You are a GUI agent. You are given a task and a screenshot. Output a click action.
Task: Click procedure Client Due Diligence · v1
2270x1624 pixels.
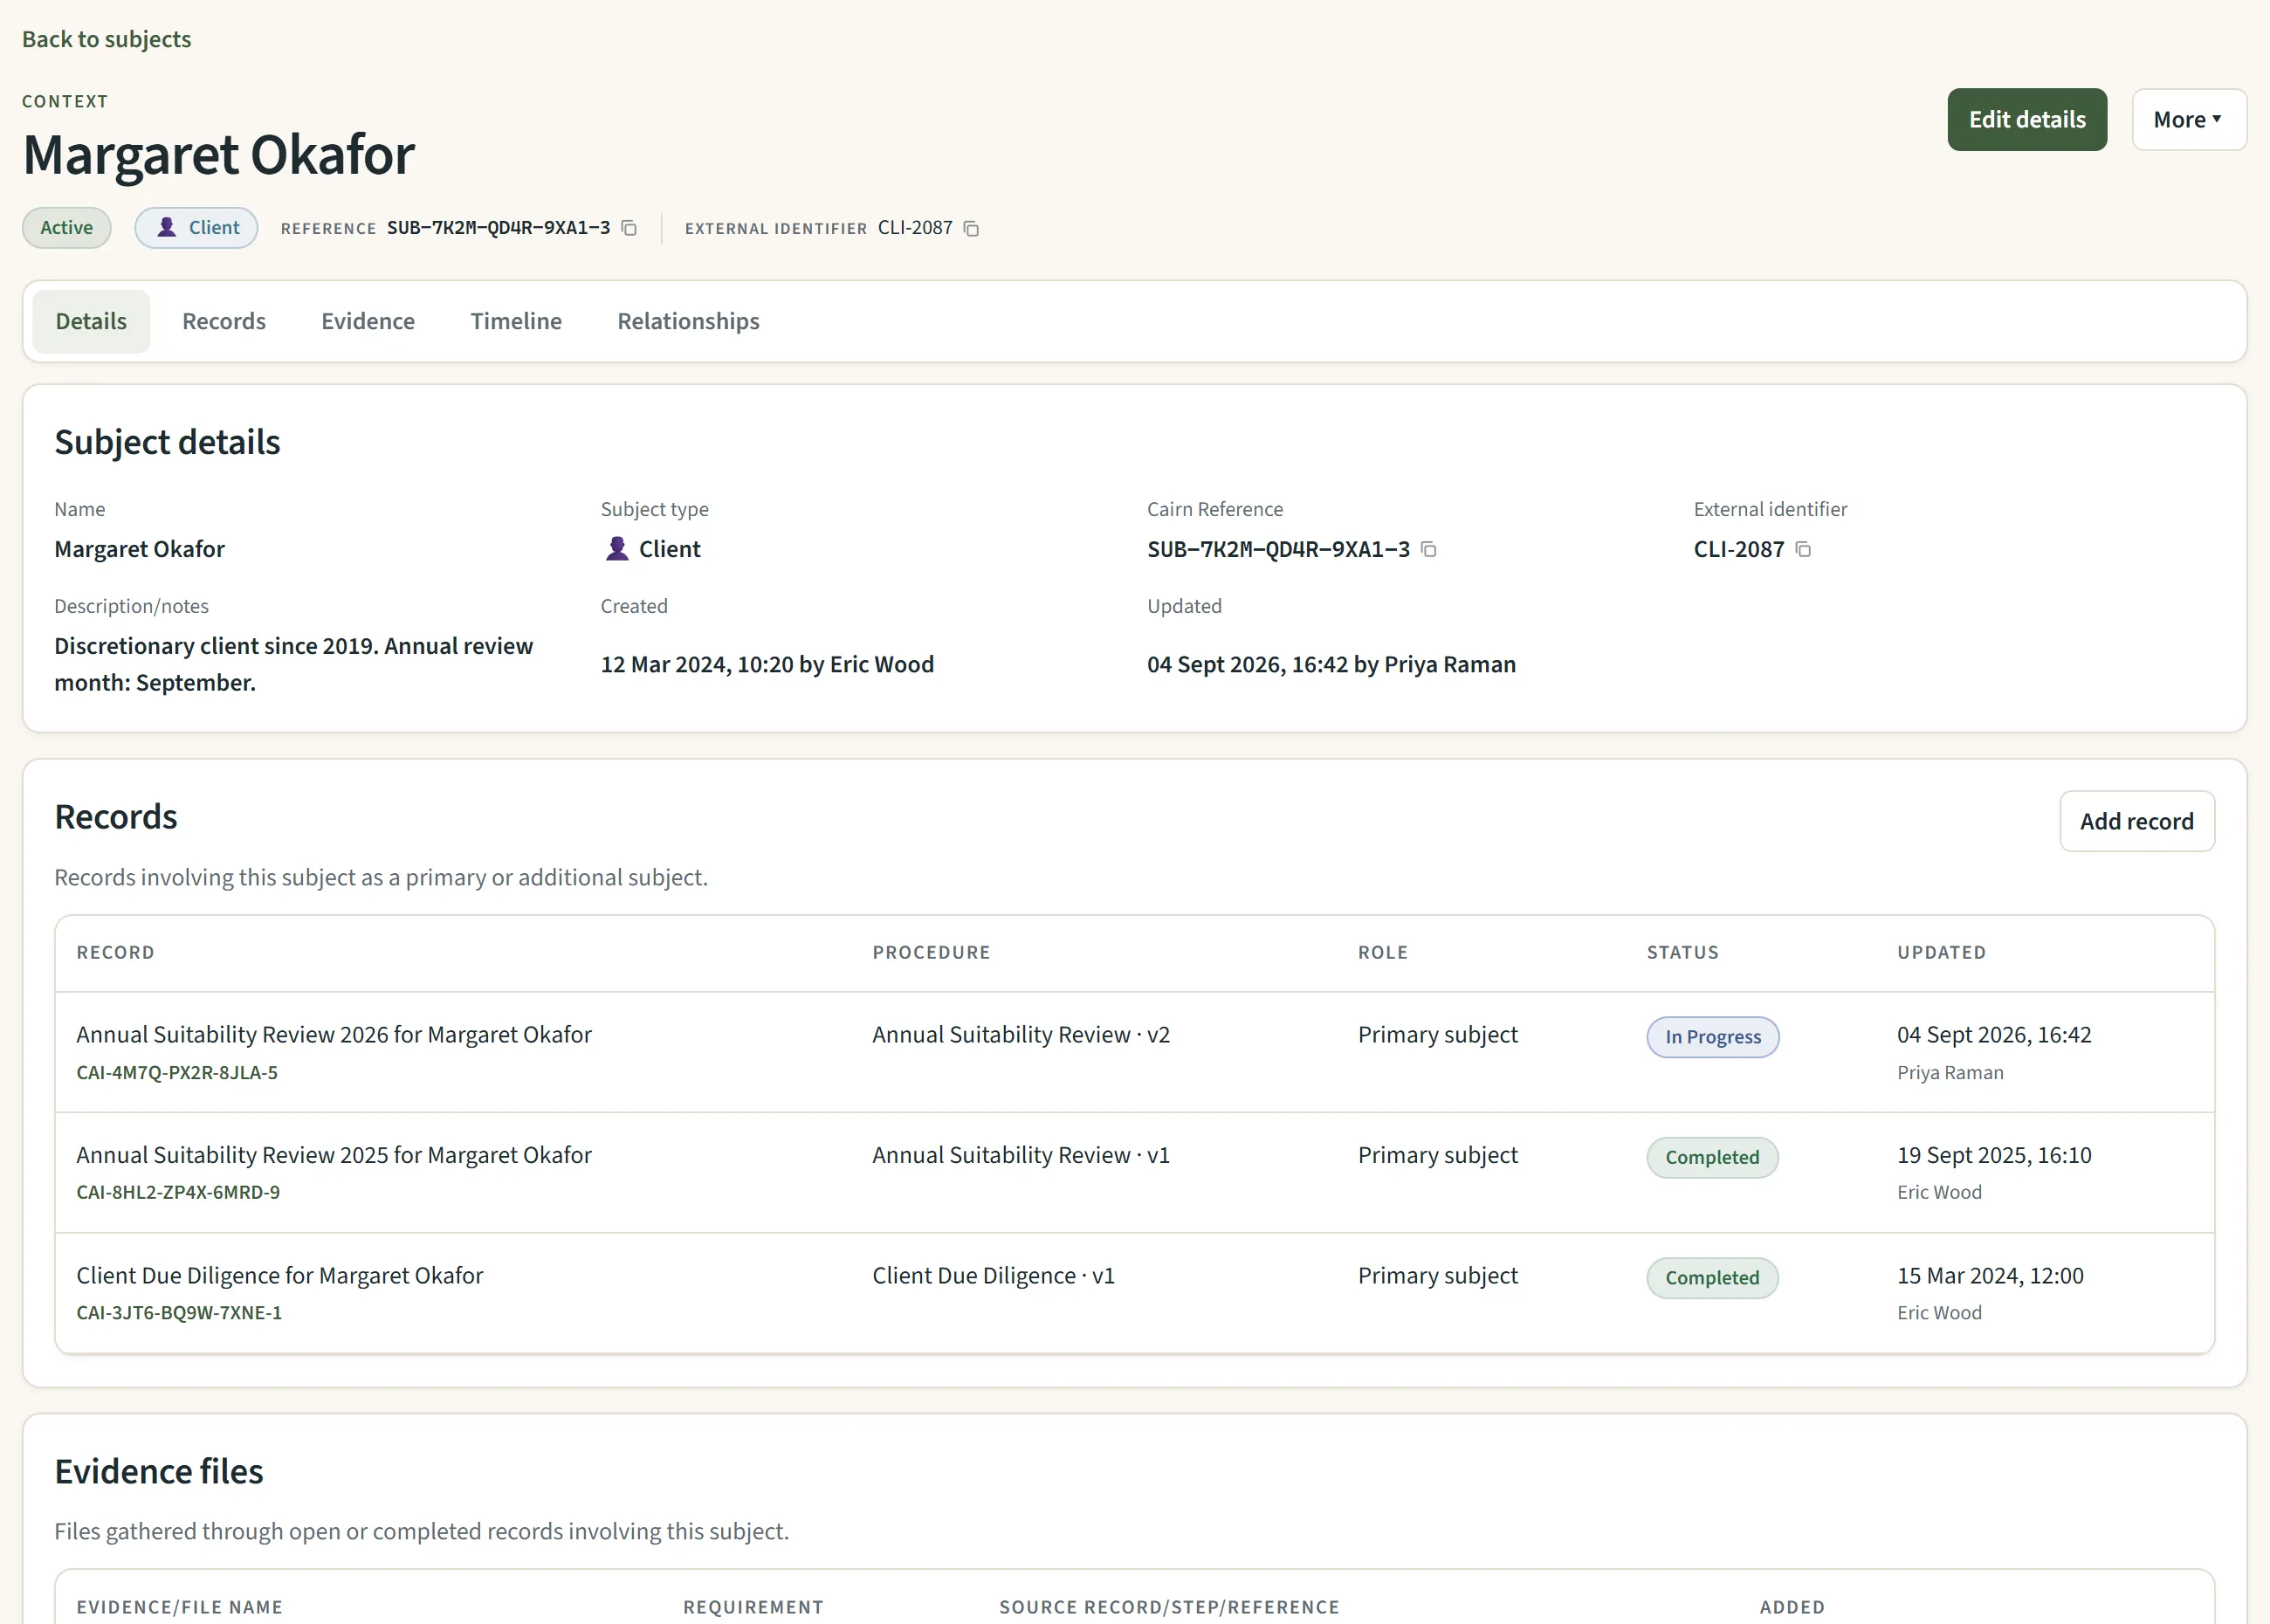pyautogui.click(x=993, y=1275)
